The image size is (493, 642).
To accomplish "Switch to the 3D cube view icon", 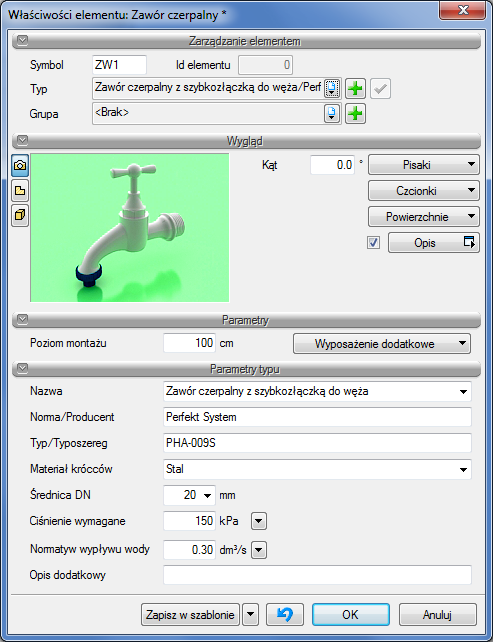I will point(20,215).
